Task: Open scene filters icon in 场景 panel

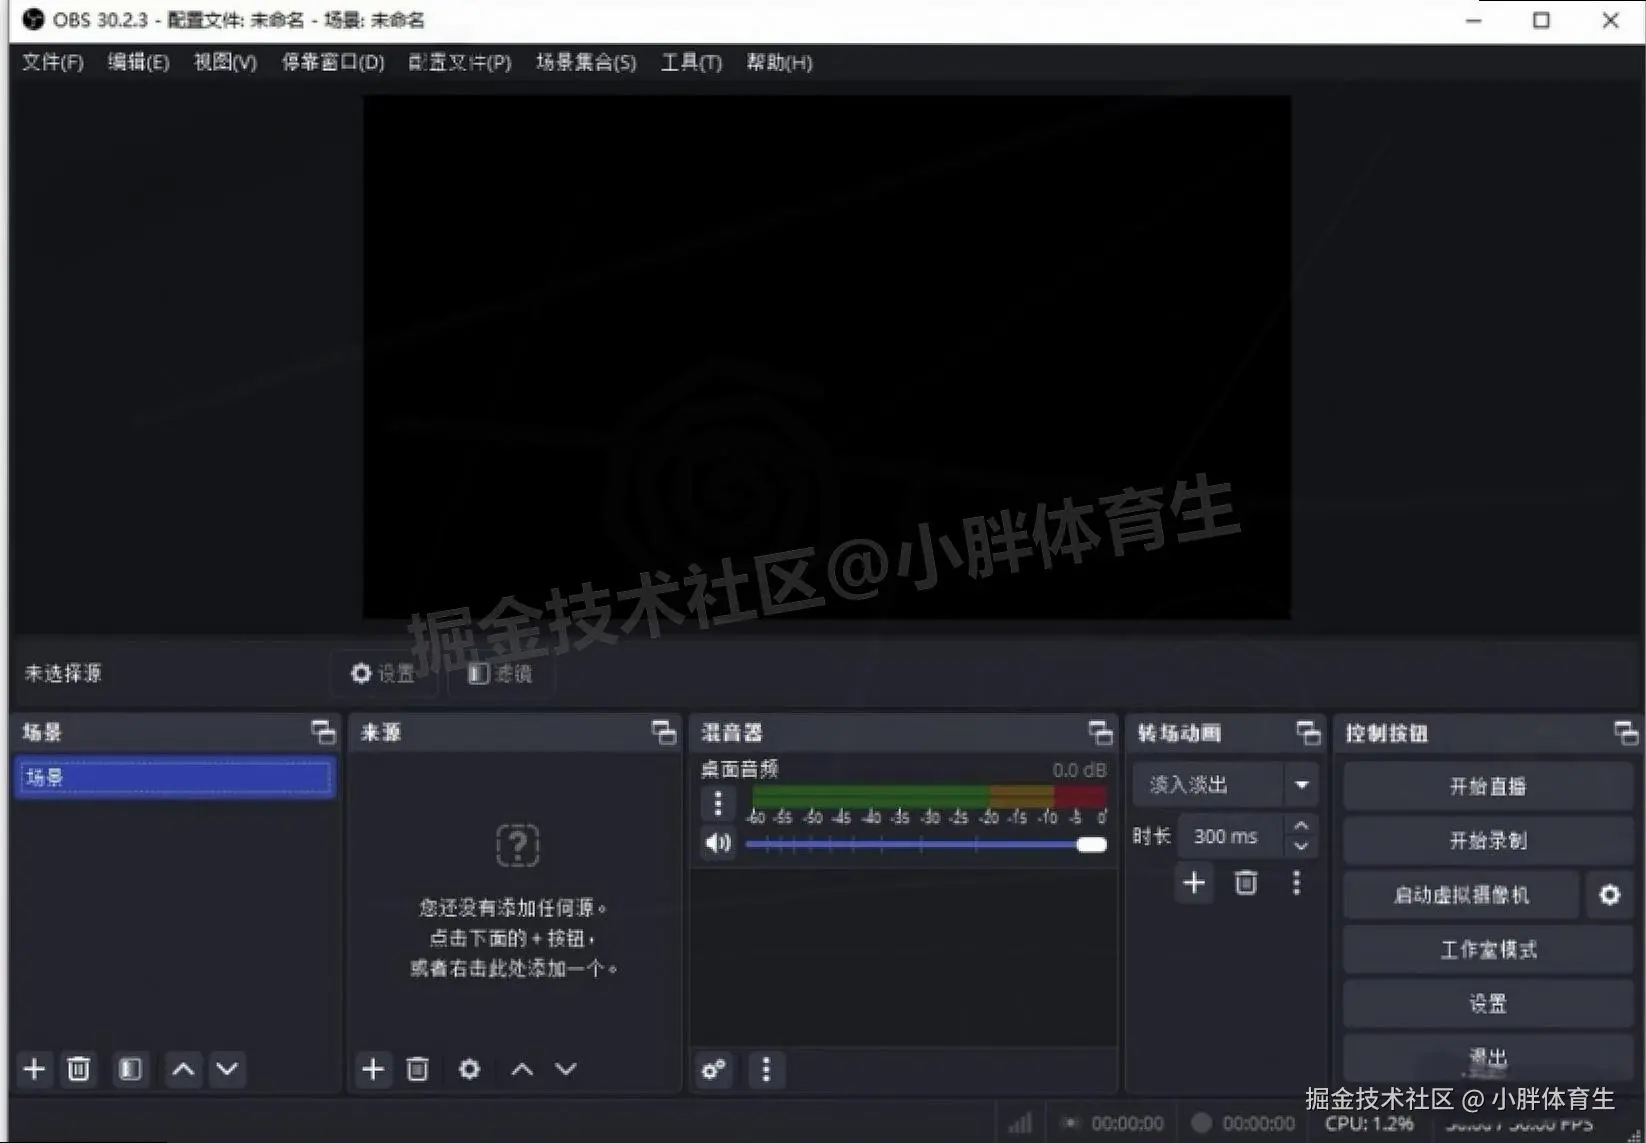Action: coord(129,1069)
